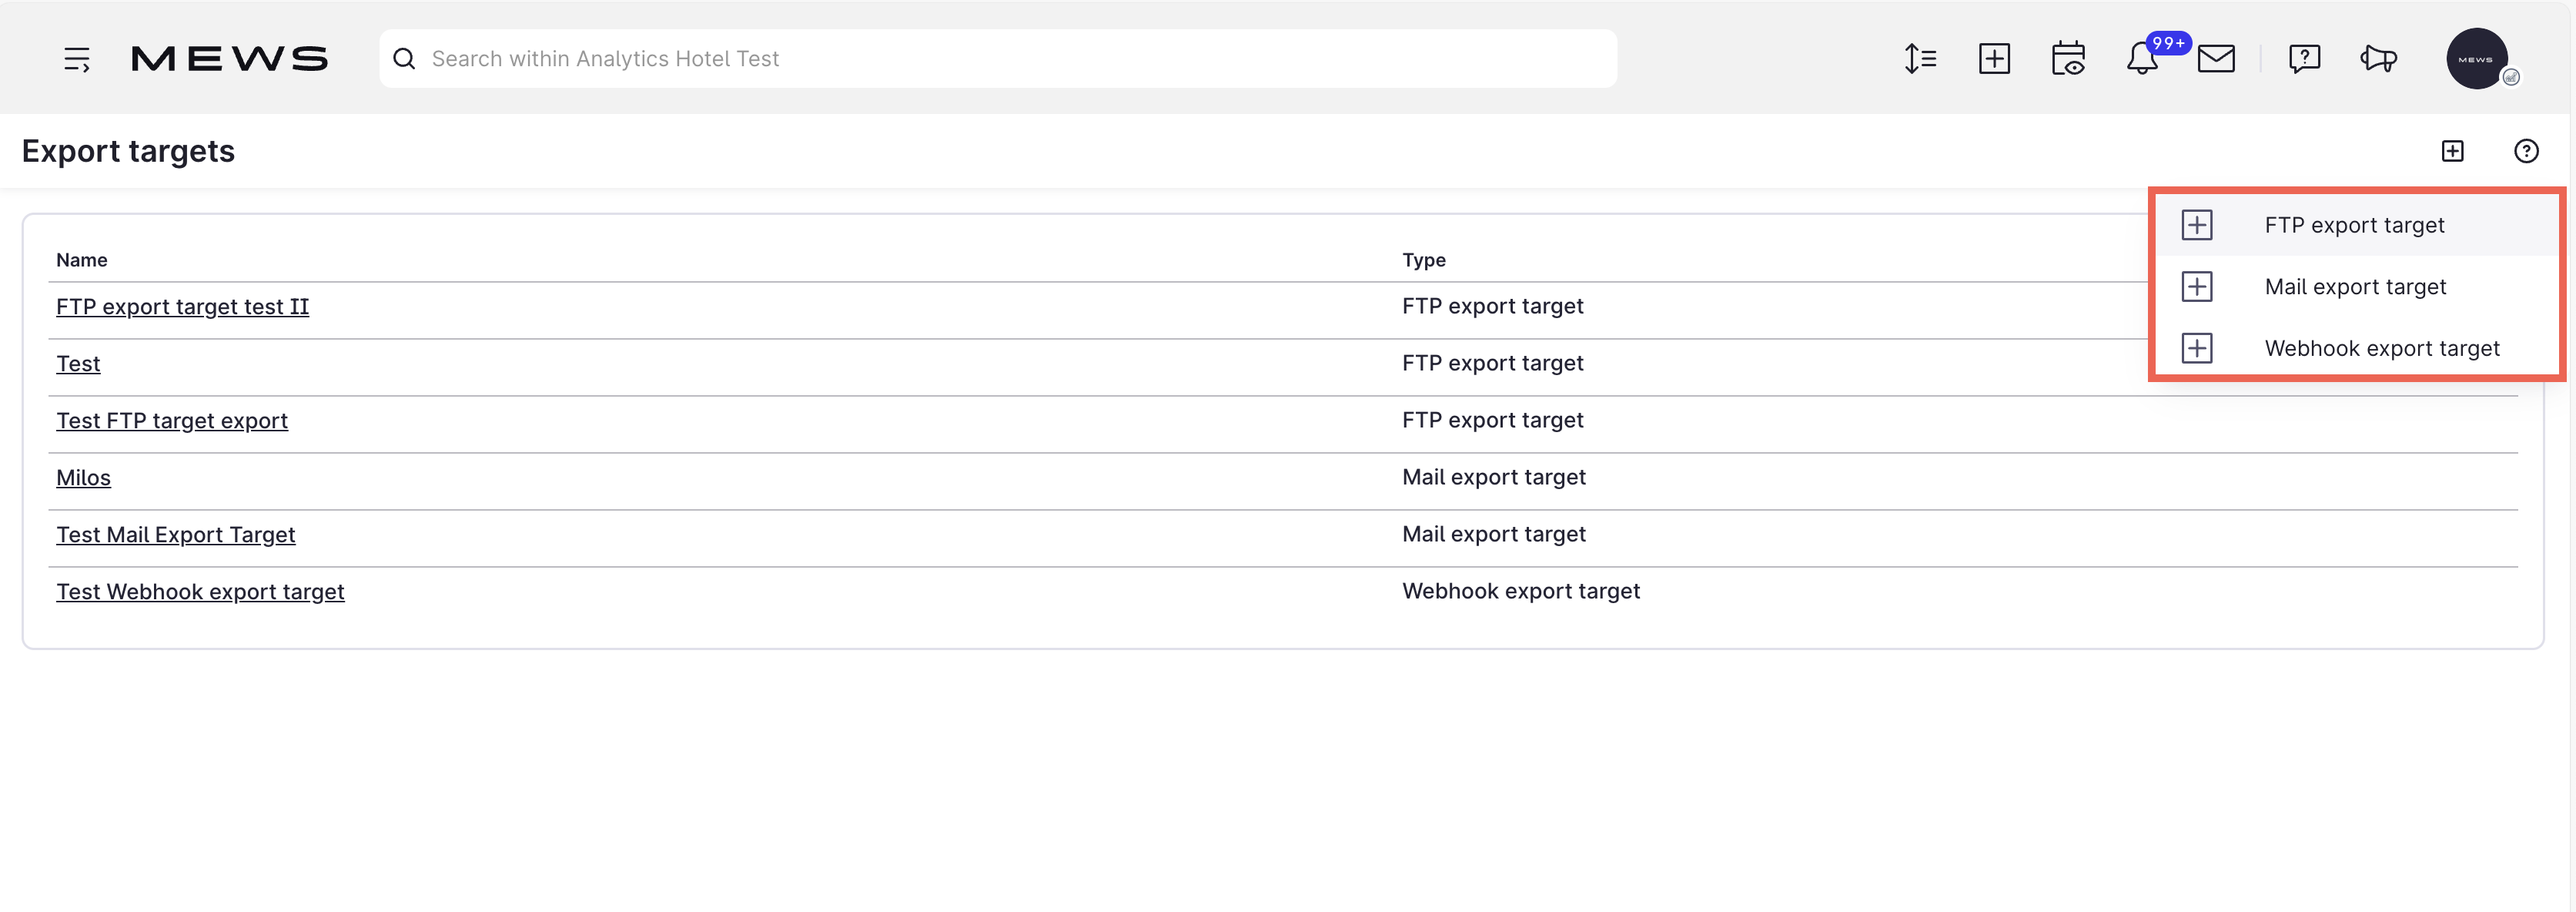Sort the table by the Name column header

[x=81, y=259]
